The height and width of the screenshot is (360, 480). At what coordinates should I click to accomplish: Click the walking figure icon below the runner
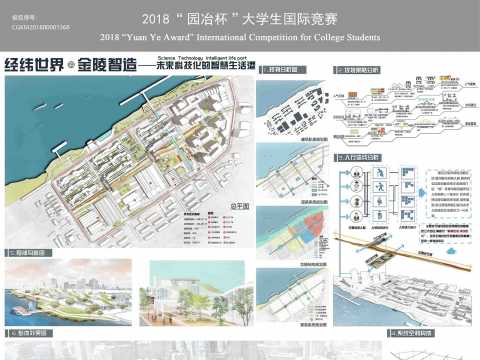tap(380, 187)
